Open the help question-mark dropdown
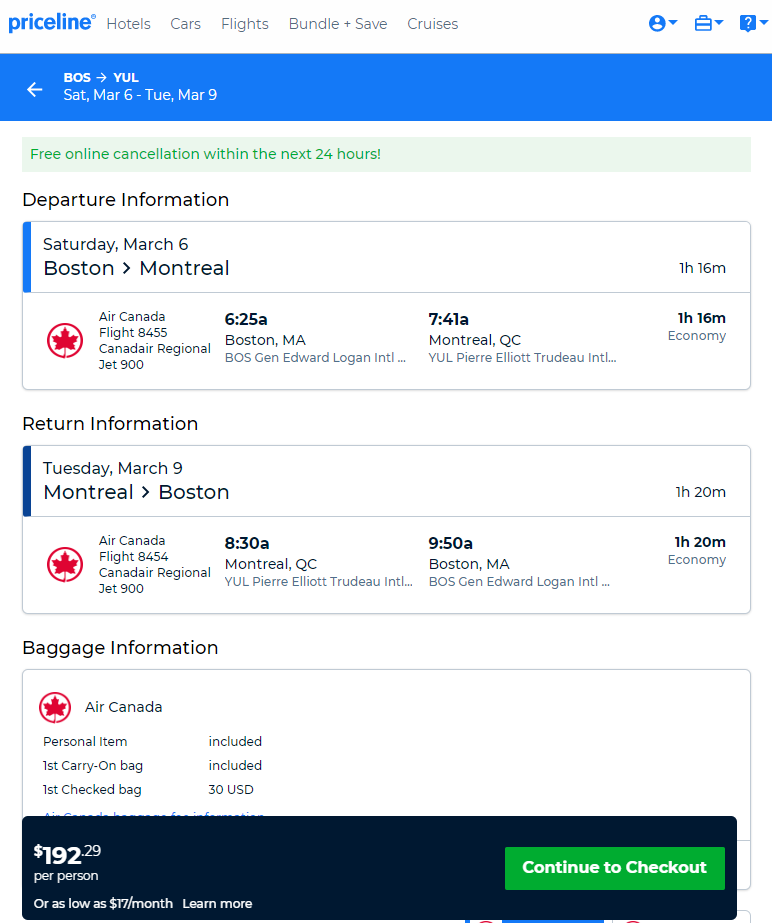Viewport: 772px width, 923px height. point(753,23)
